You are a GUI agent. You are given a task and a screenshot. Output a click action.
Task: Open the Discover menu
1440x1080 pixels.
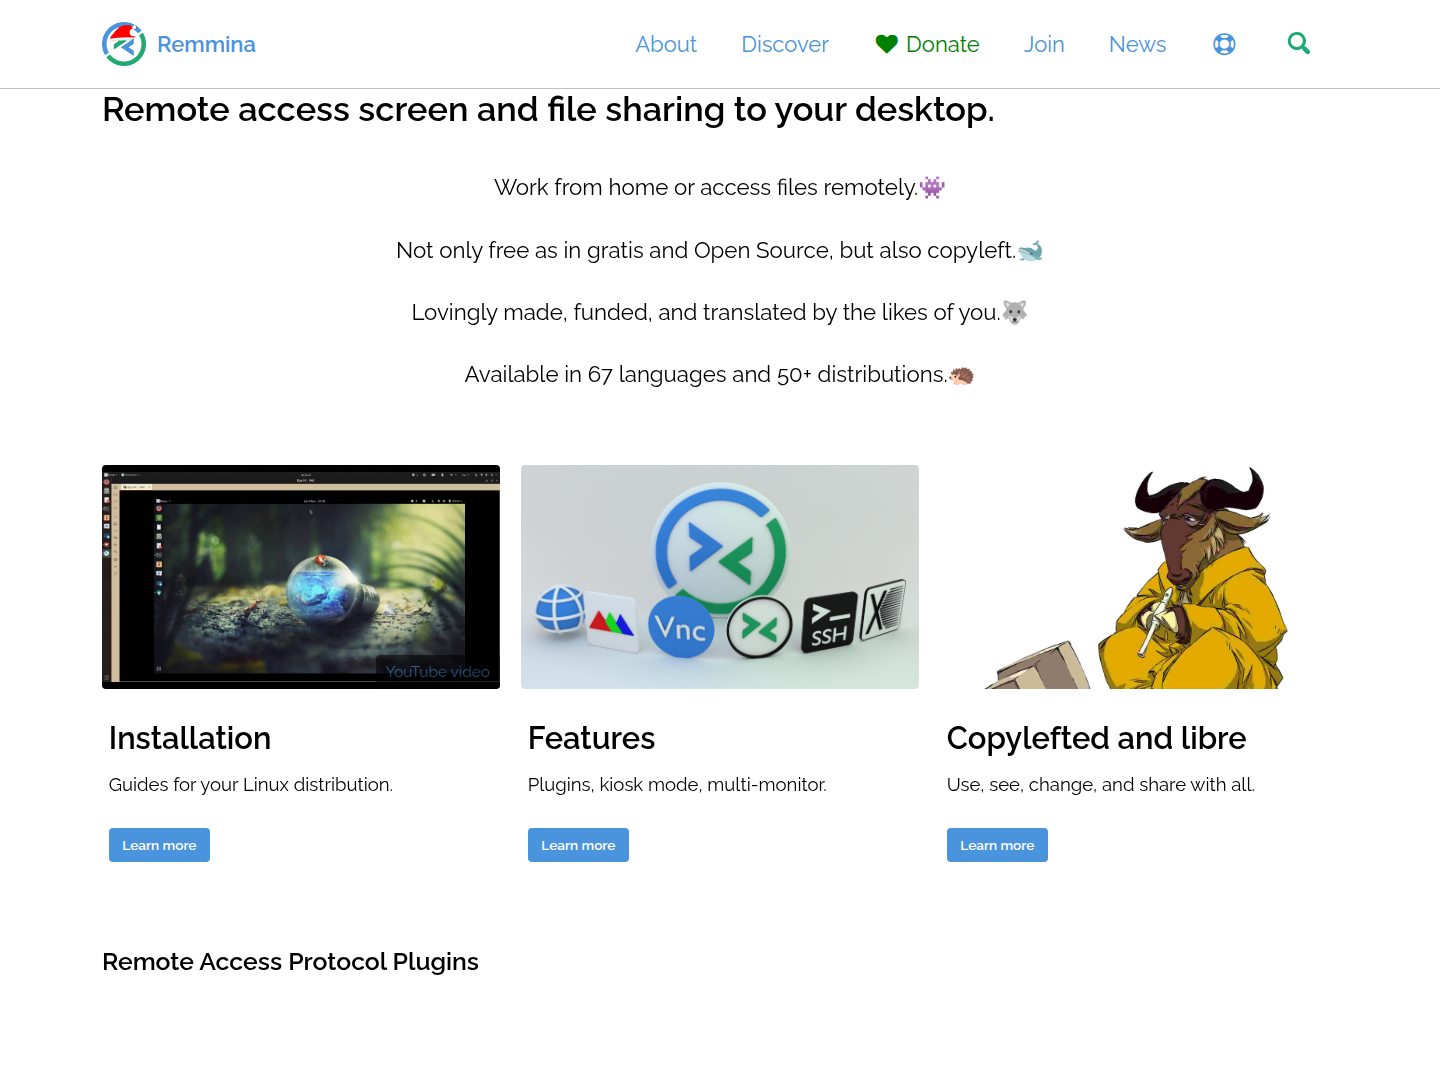[785, 44]
